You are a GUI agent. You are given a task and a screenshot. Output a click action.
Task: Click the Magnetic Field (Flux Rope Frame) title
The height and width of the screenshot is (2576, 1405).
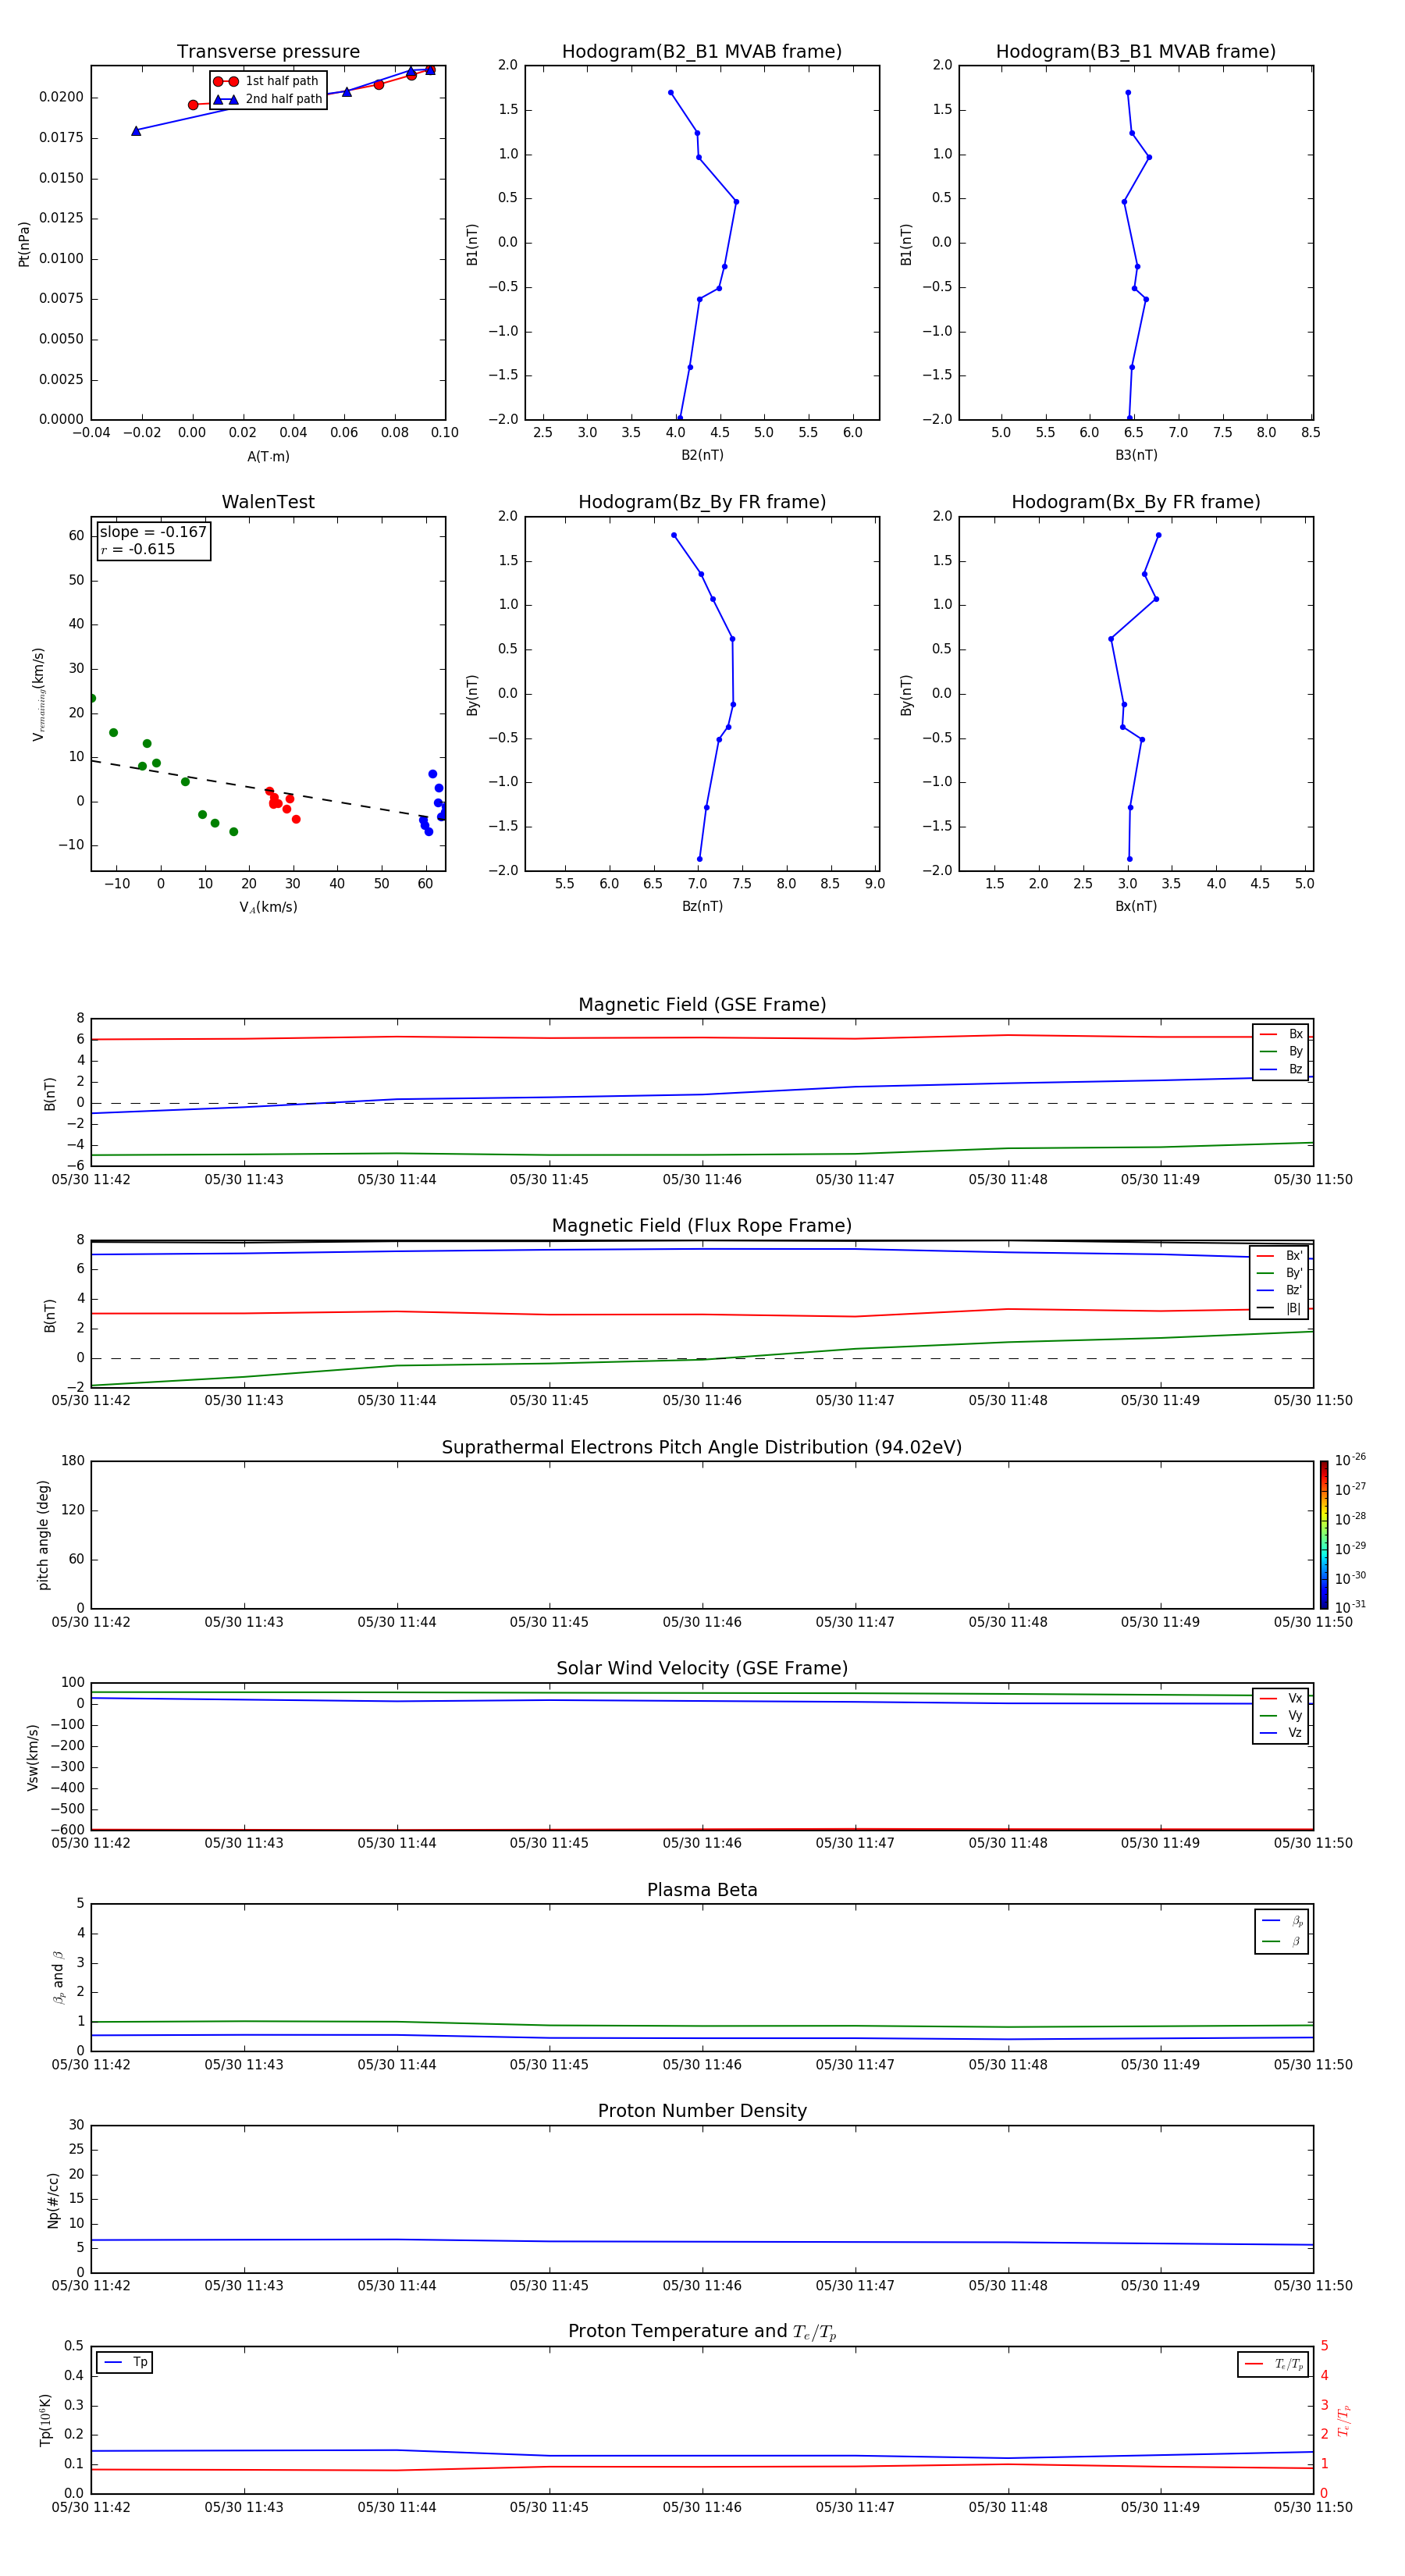click(x=702, y=1226)
